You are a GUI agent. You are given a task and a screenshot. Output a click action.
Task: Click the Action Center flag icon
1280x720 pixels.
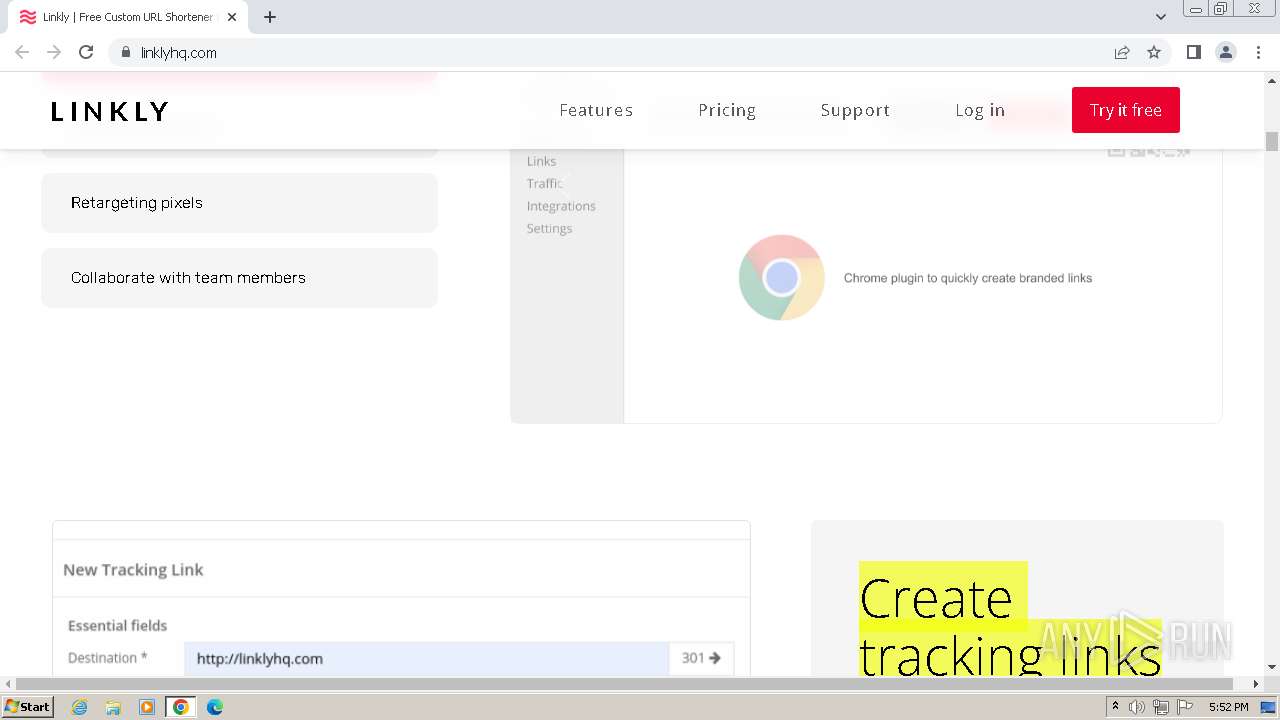pos(1184,707)
